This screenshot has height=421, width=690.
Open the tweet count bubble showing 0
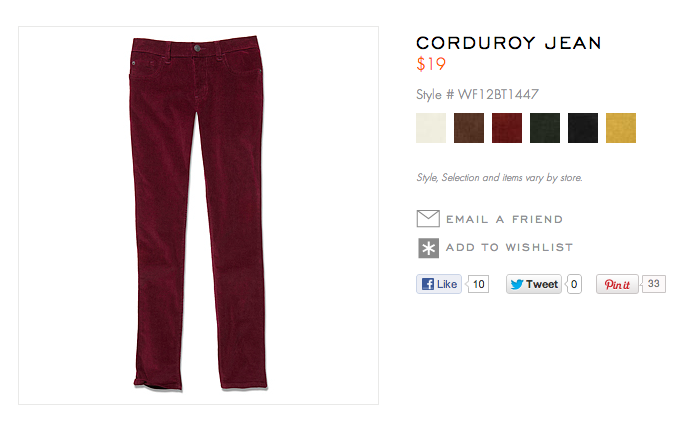(x=574, y=284)
